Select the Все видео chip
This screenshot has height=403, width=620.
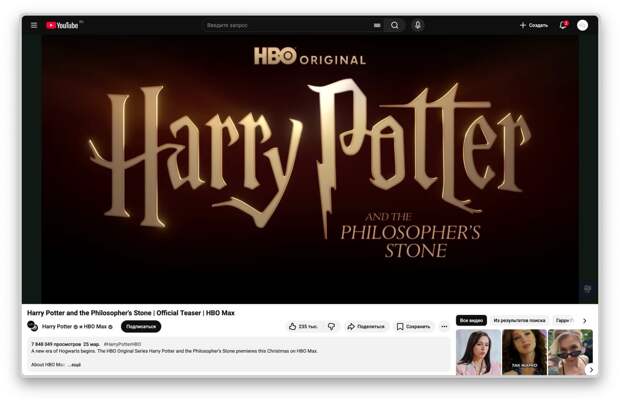click(471, 321)
